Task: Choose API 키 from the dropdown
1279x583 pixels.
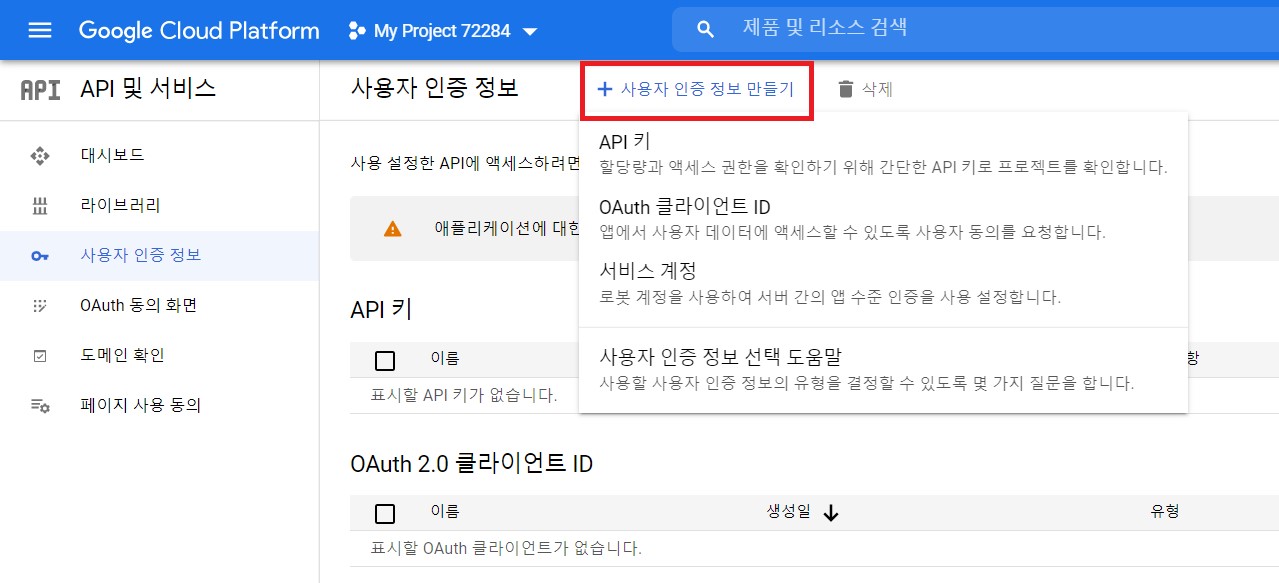Action: coord(883,154)
